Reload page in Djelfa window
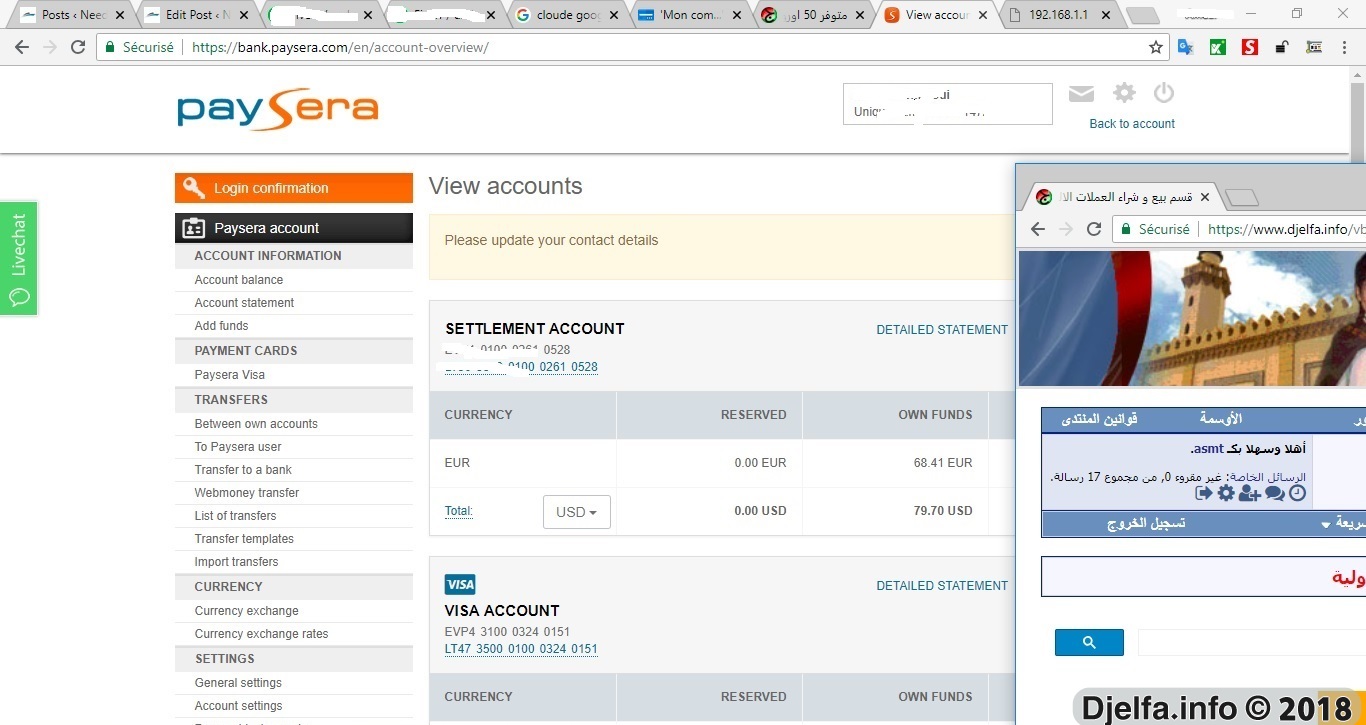1366x725 pixels. [x=1094, y=229]
